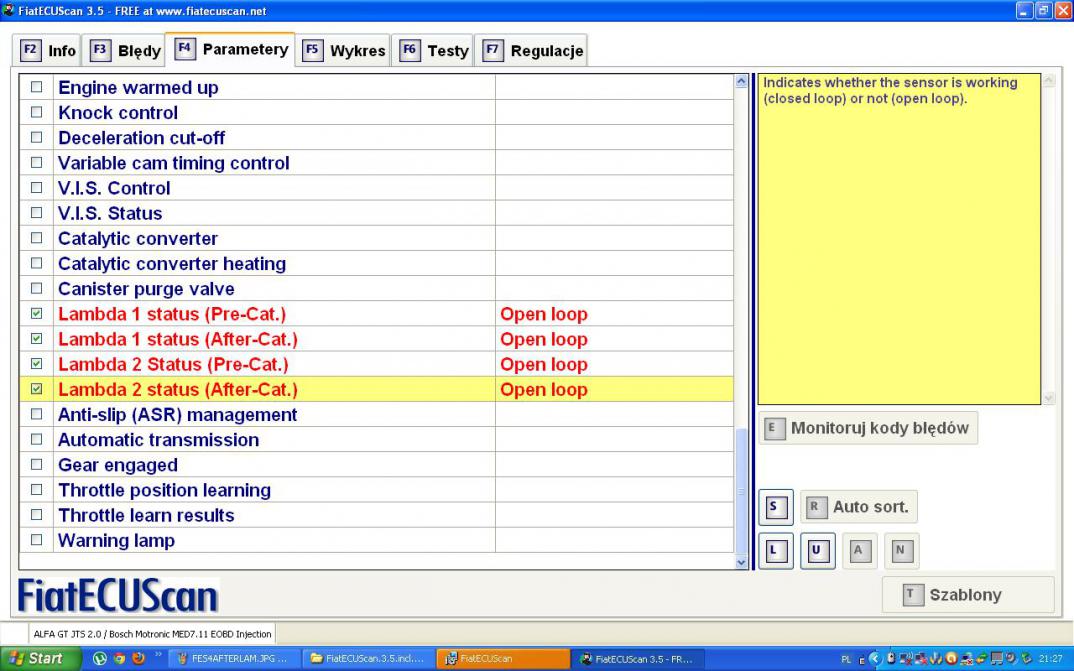The width and height of the screenshot is (1074, 671).
Task: Click the S sort key button
Action: [776, 507]
